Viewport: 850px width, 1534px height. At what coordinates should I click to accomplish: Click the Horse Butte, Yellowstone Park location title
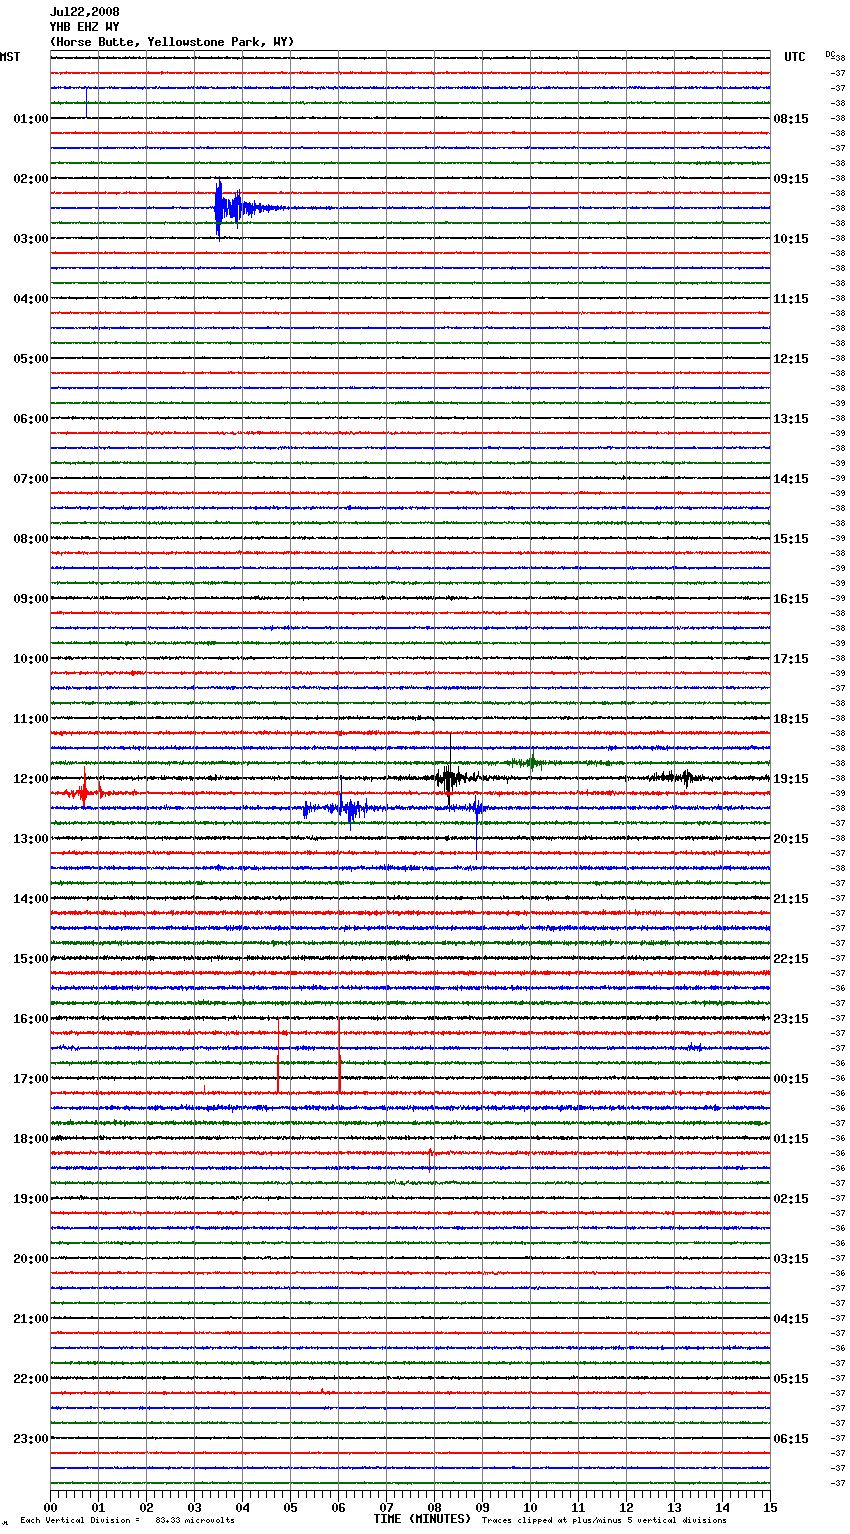(172, 42)
